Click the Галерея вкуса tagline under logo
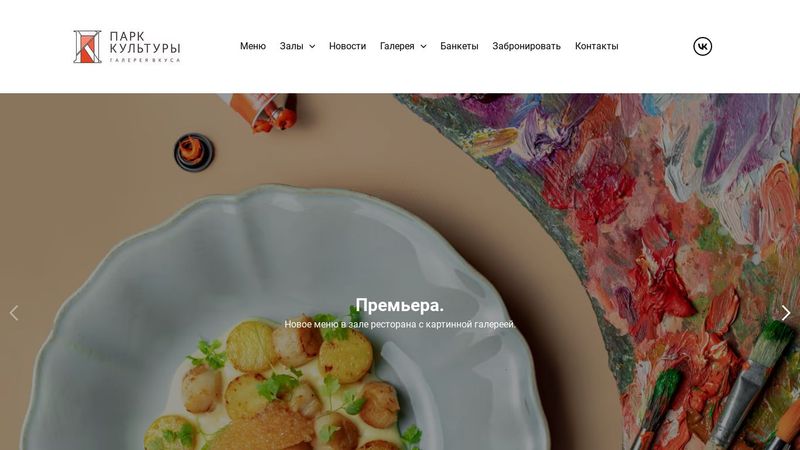This screenshot has width=800, height=450. (x=145, y=60)
